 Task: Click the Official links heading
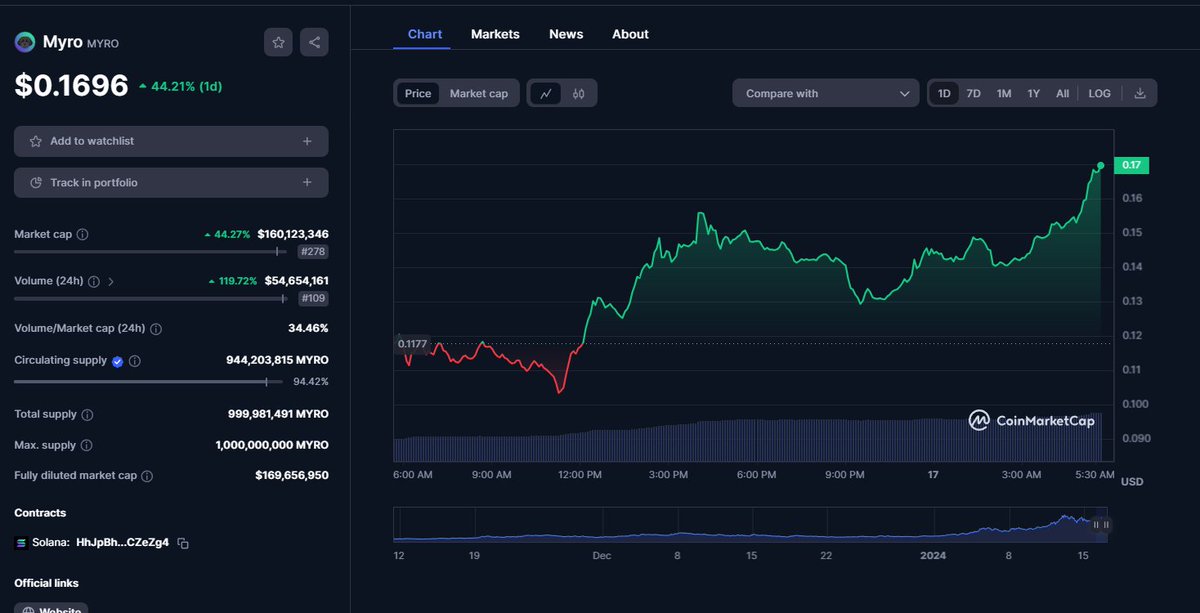(46, 583)
